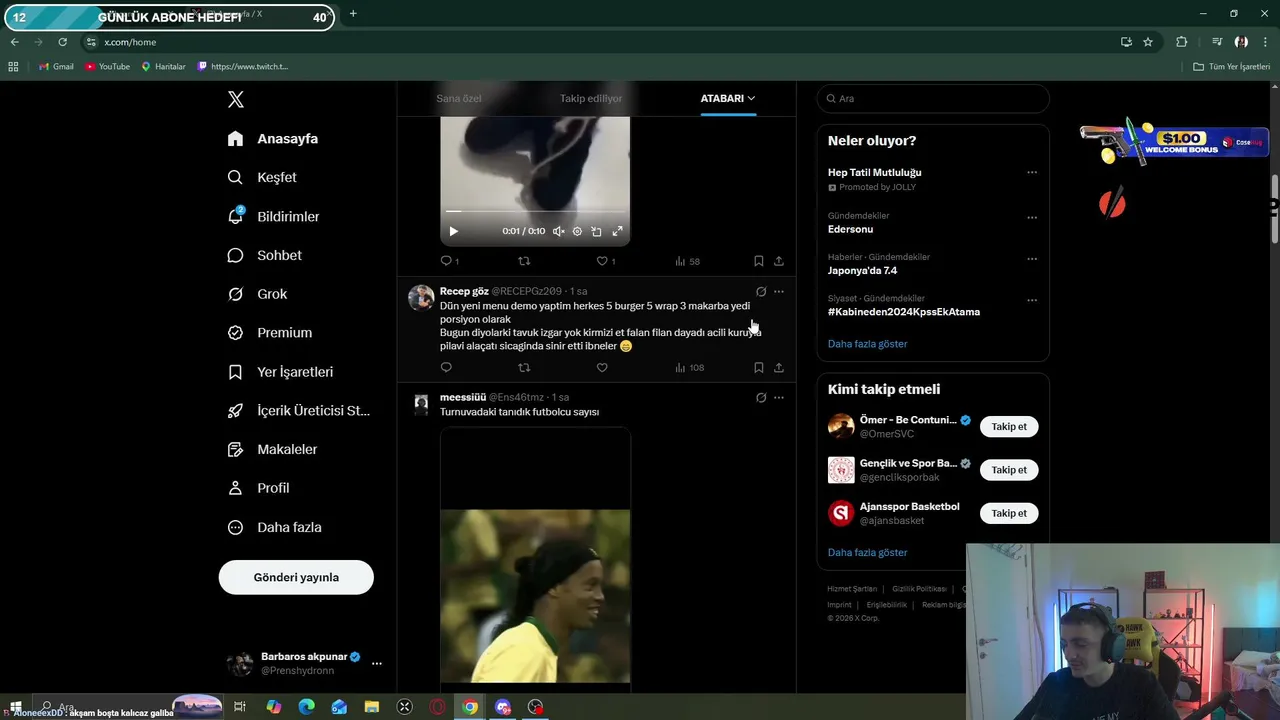Image resolution: width=1280 pixels, height=720 pixels.
Task: Open Bildirimler notifications
Action: click(273, 216)
